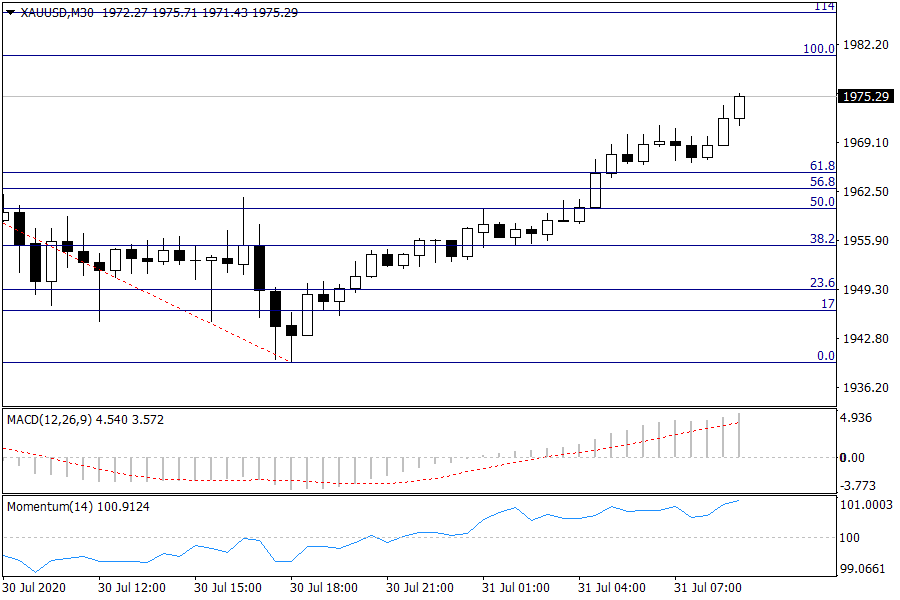The height and width of the screenshot is (600, 900).
Task: Click the Fibonacci 23.6 level label
Action: (x=822, y=283)
